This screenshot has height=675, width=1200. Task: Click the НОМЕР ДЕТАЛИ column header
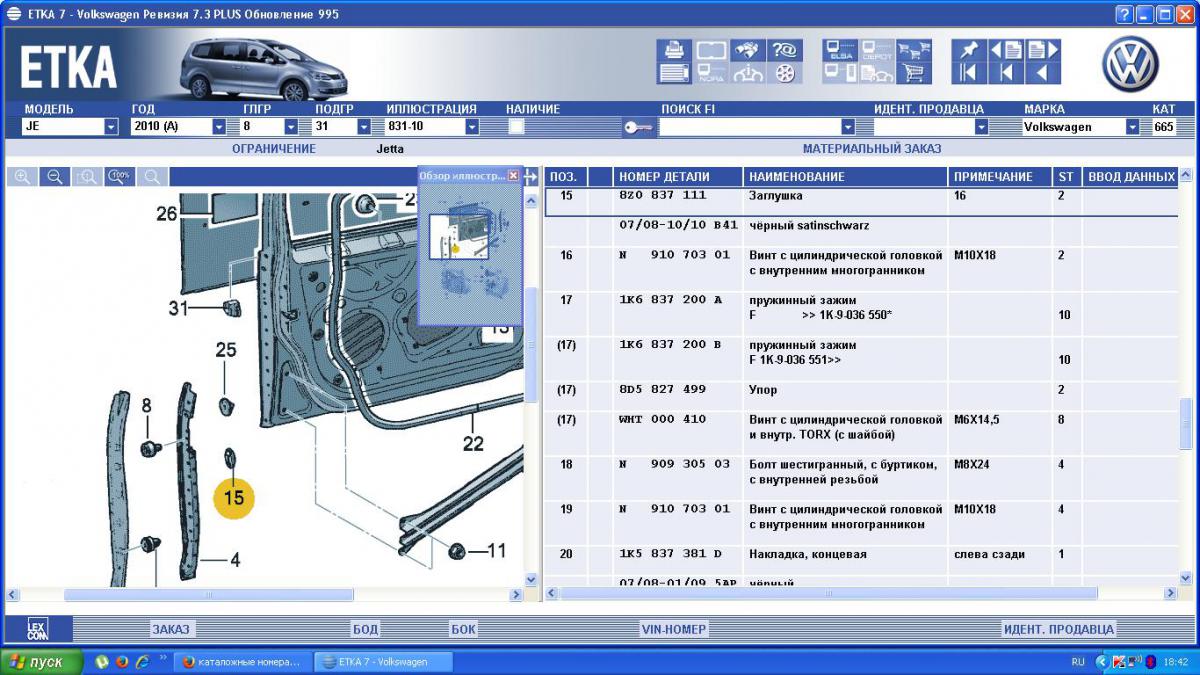(679, 177)
